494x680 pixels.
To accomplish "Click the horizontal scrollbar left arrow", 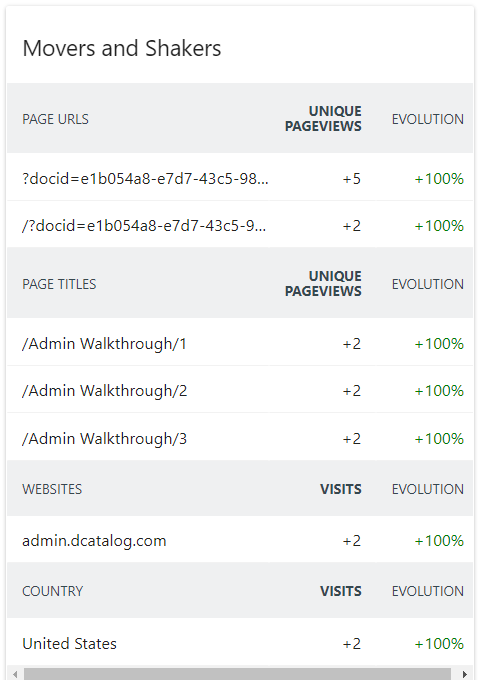I will click(15, 674).
